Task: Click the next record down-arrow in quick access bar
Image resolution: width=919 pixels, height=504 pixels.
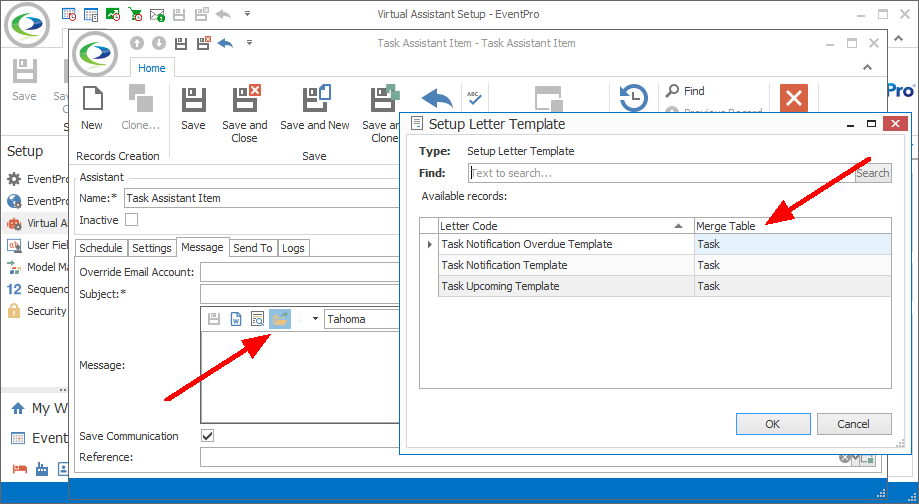Action: (x=159, y=43)
